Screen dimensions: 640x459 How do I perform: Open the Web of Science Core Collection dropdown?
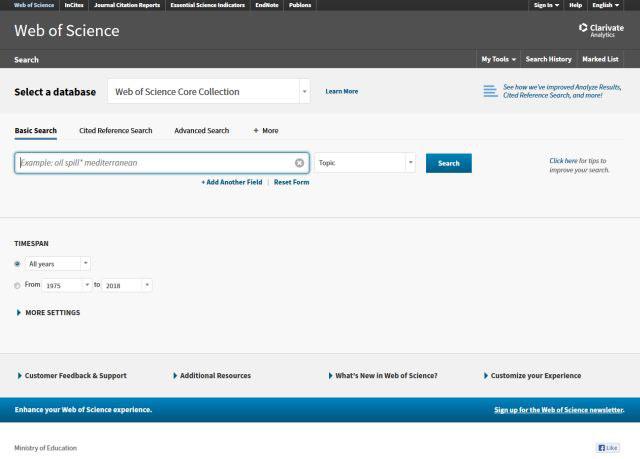pos(209,91)
